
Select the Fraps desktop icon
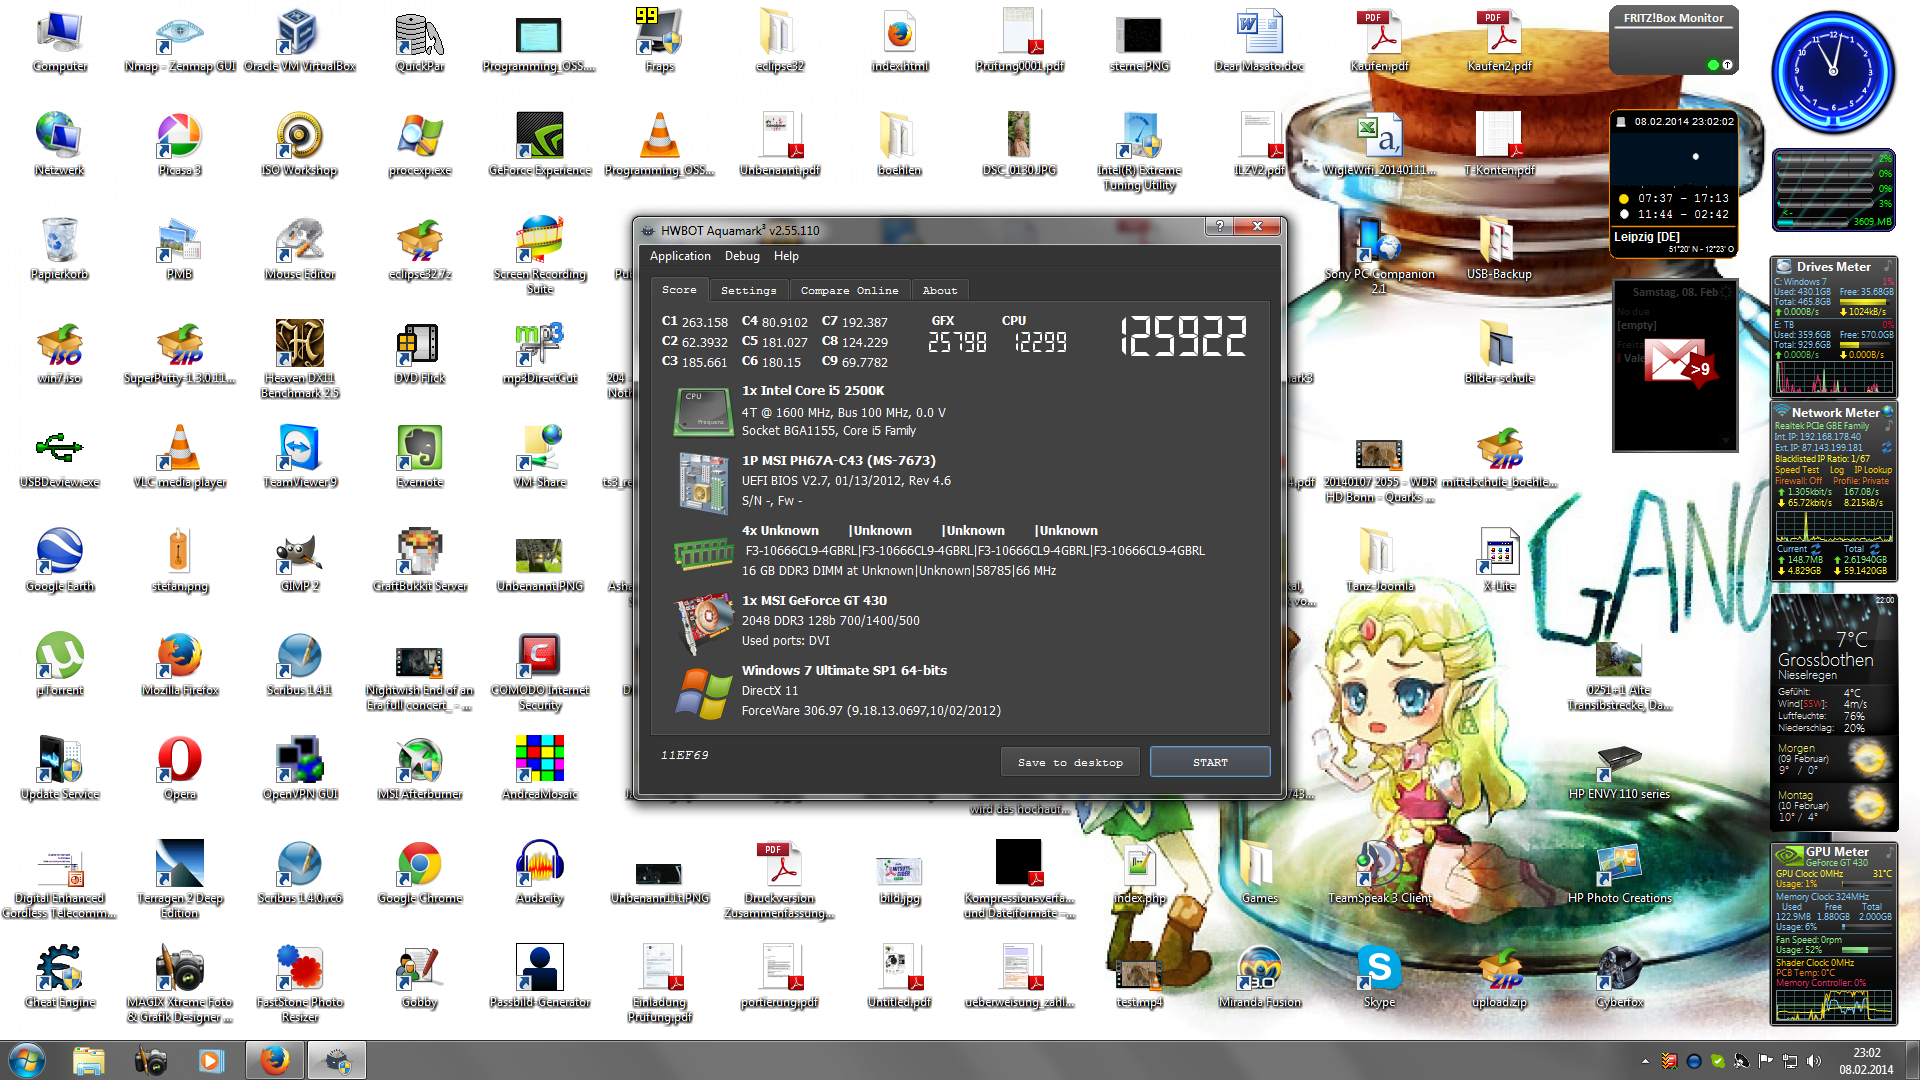[660, 43]
